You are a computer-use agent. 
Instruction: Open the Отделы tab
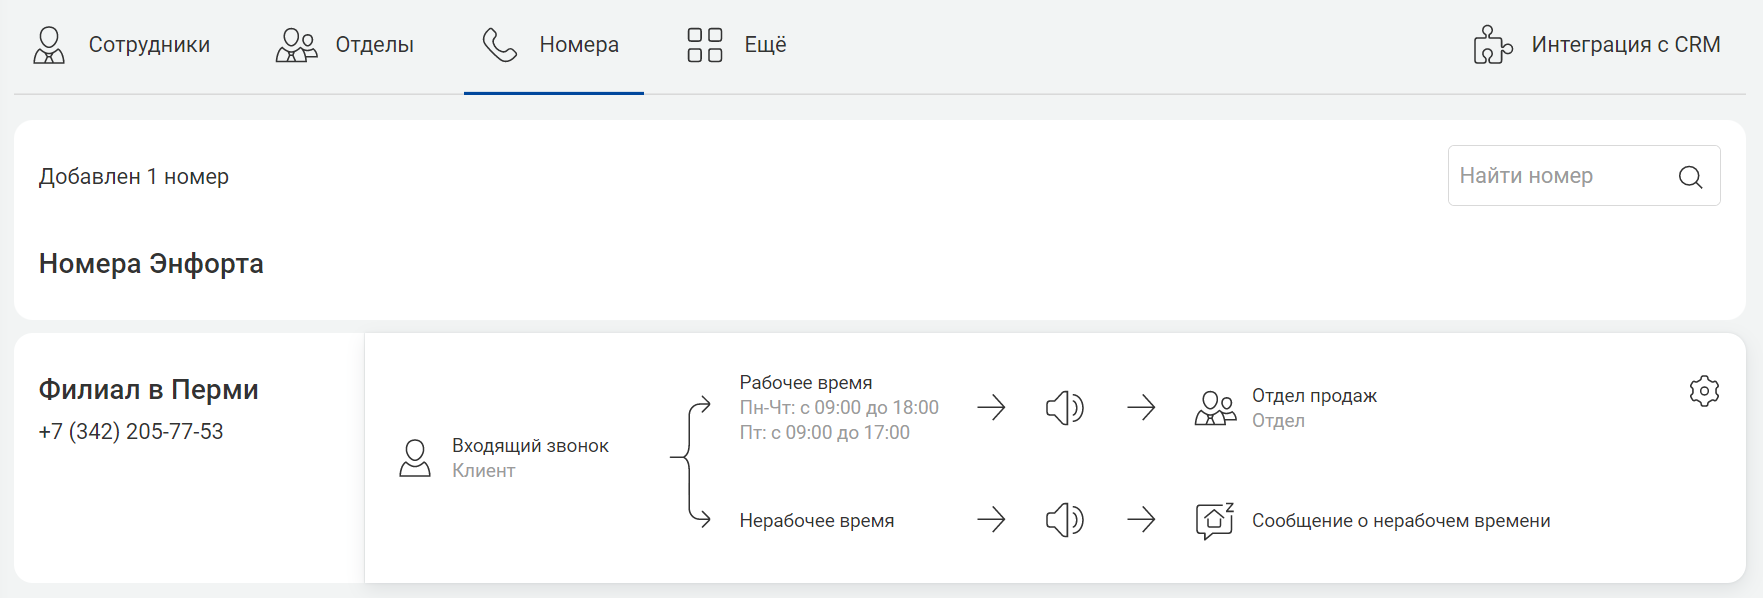pyautogui.click(x=345, y=45)
